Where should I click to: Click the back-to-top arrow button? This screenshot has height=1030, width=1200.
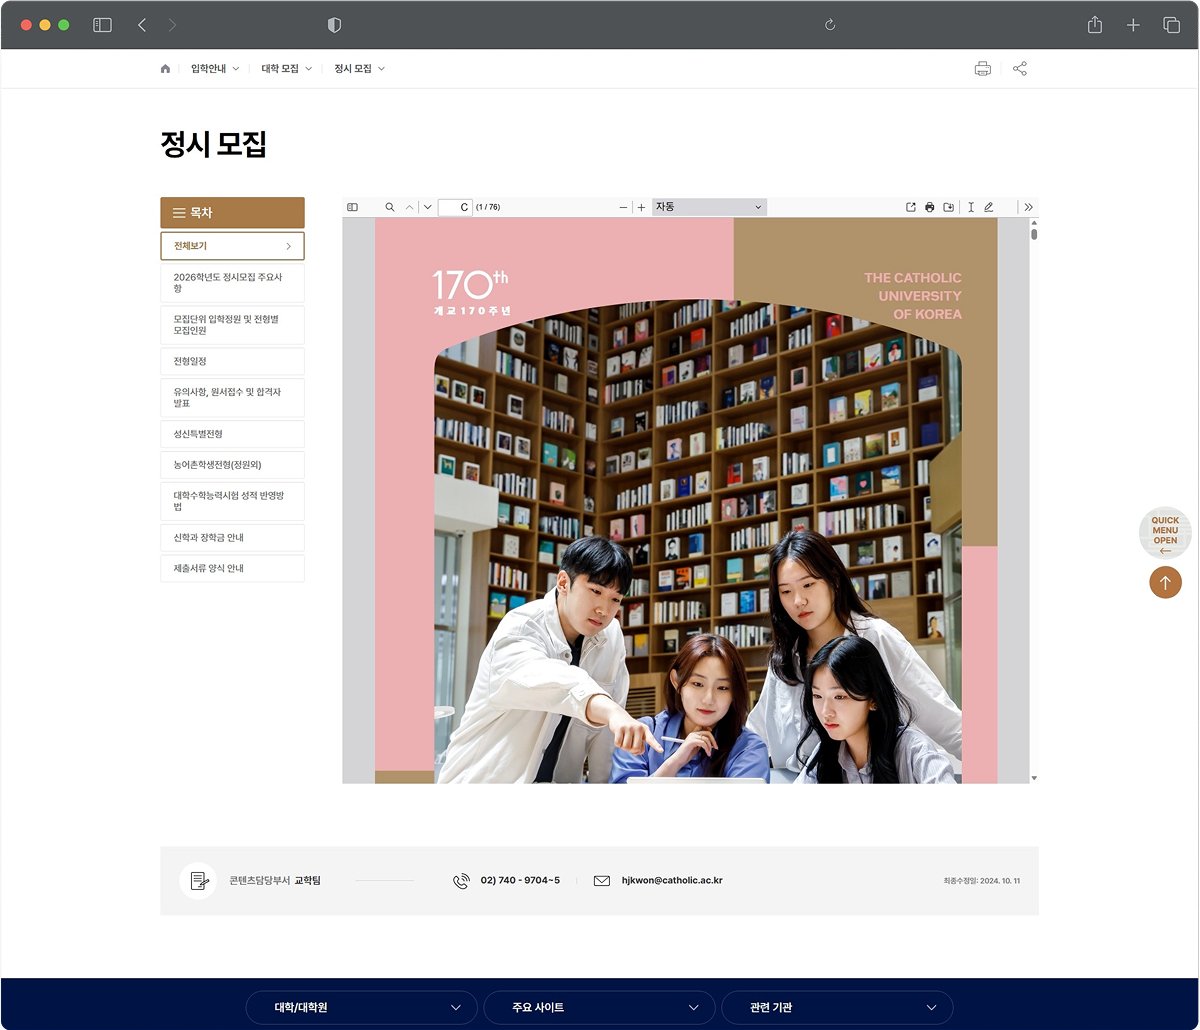tap(1165, 582)
